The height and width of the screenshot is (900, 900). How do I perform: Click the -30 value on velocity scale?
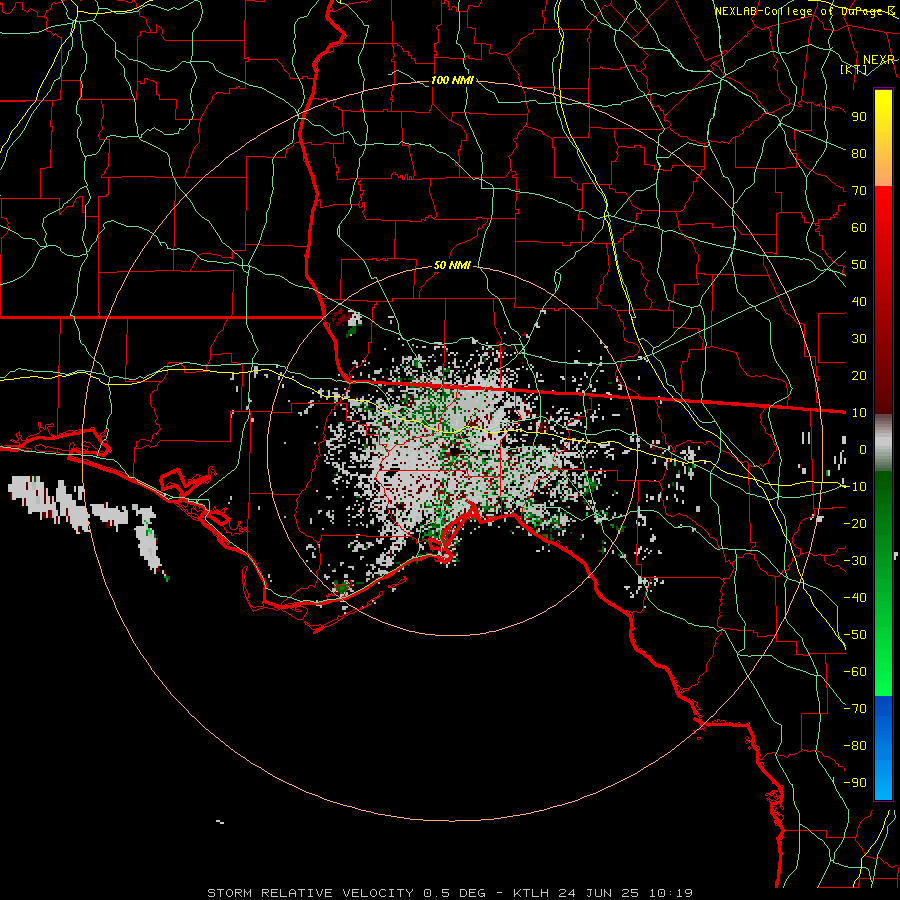(x=855, y=561)
